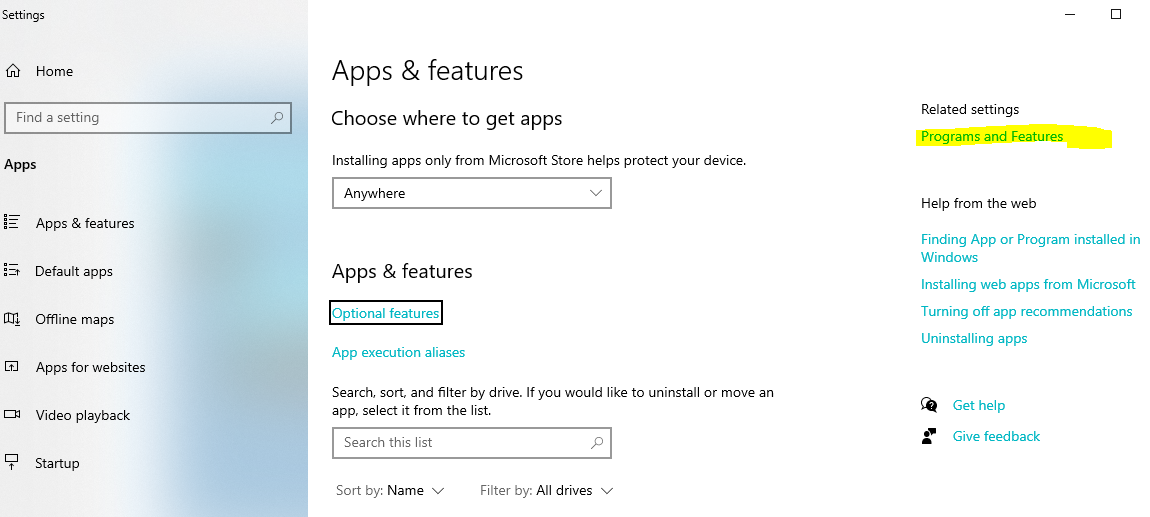1150x517 pixels.
Task: Select Offline maps in the sidebar
Action: click(x=75, y=319)
